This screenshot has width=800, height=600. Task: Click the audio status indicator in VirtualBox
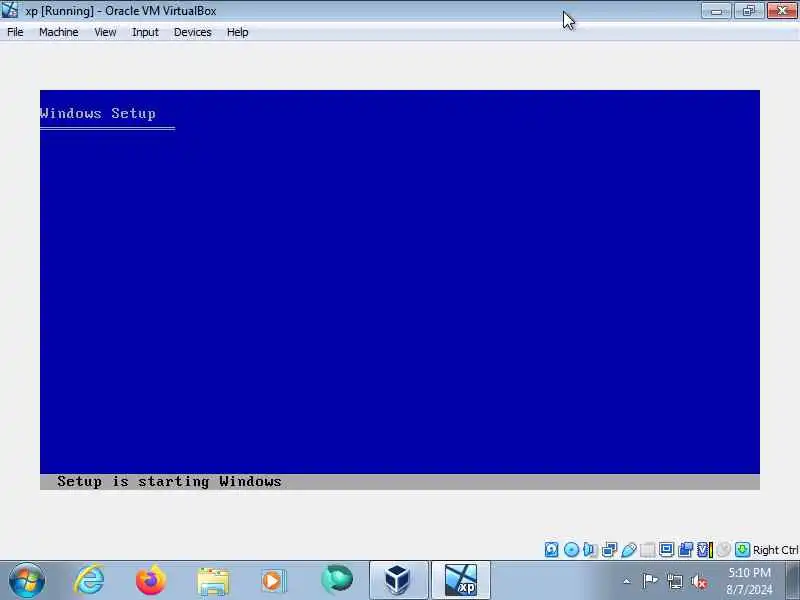[x=590, y=549]
